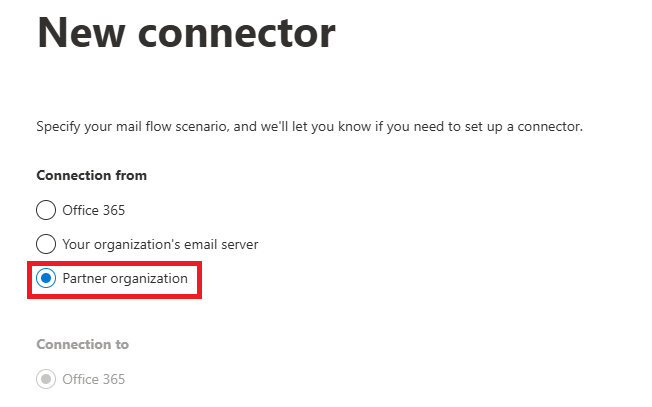This screenshot has width=652, height=407.
Task: Click "organization" in the Partner organization option
Action: coord(150,278)
